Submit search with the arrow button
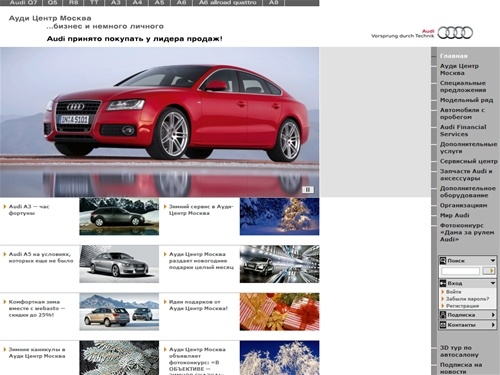This screenshot has height=375, width=500. pos(489,271)
